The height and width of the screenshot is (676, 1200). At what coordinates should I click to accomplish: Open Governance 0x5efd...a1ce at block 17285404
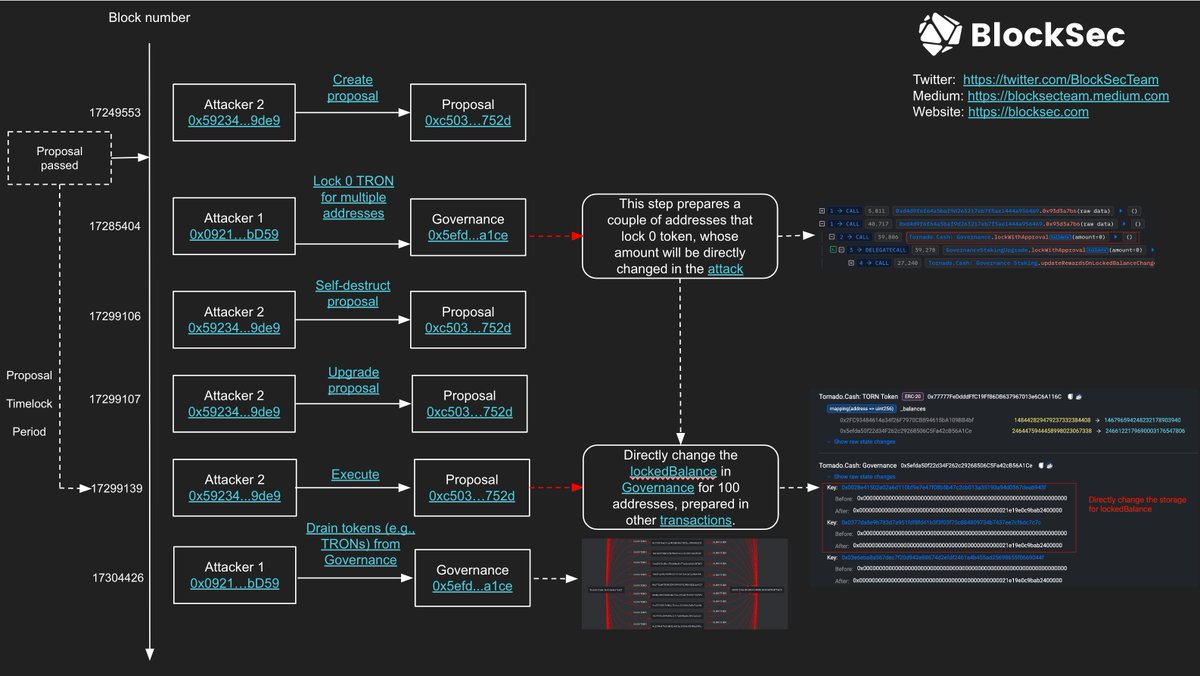pos(468,235)
